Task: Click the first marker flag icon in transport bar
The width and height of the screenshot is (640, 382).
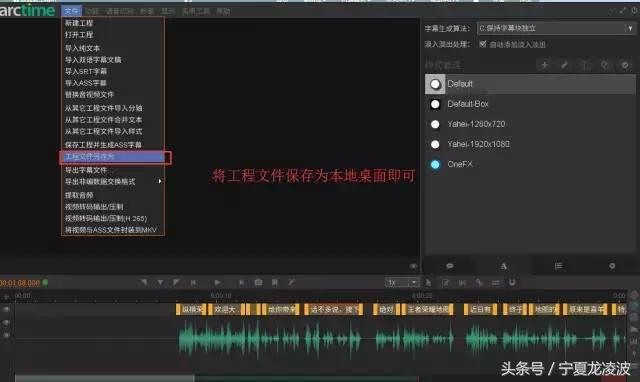Action: pos(143,282)
